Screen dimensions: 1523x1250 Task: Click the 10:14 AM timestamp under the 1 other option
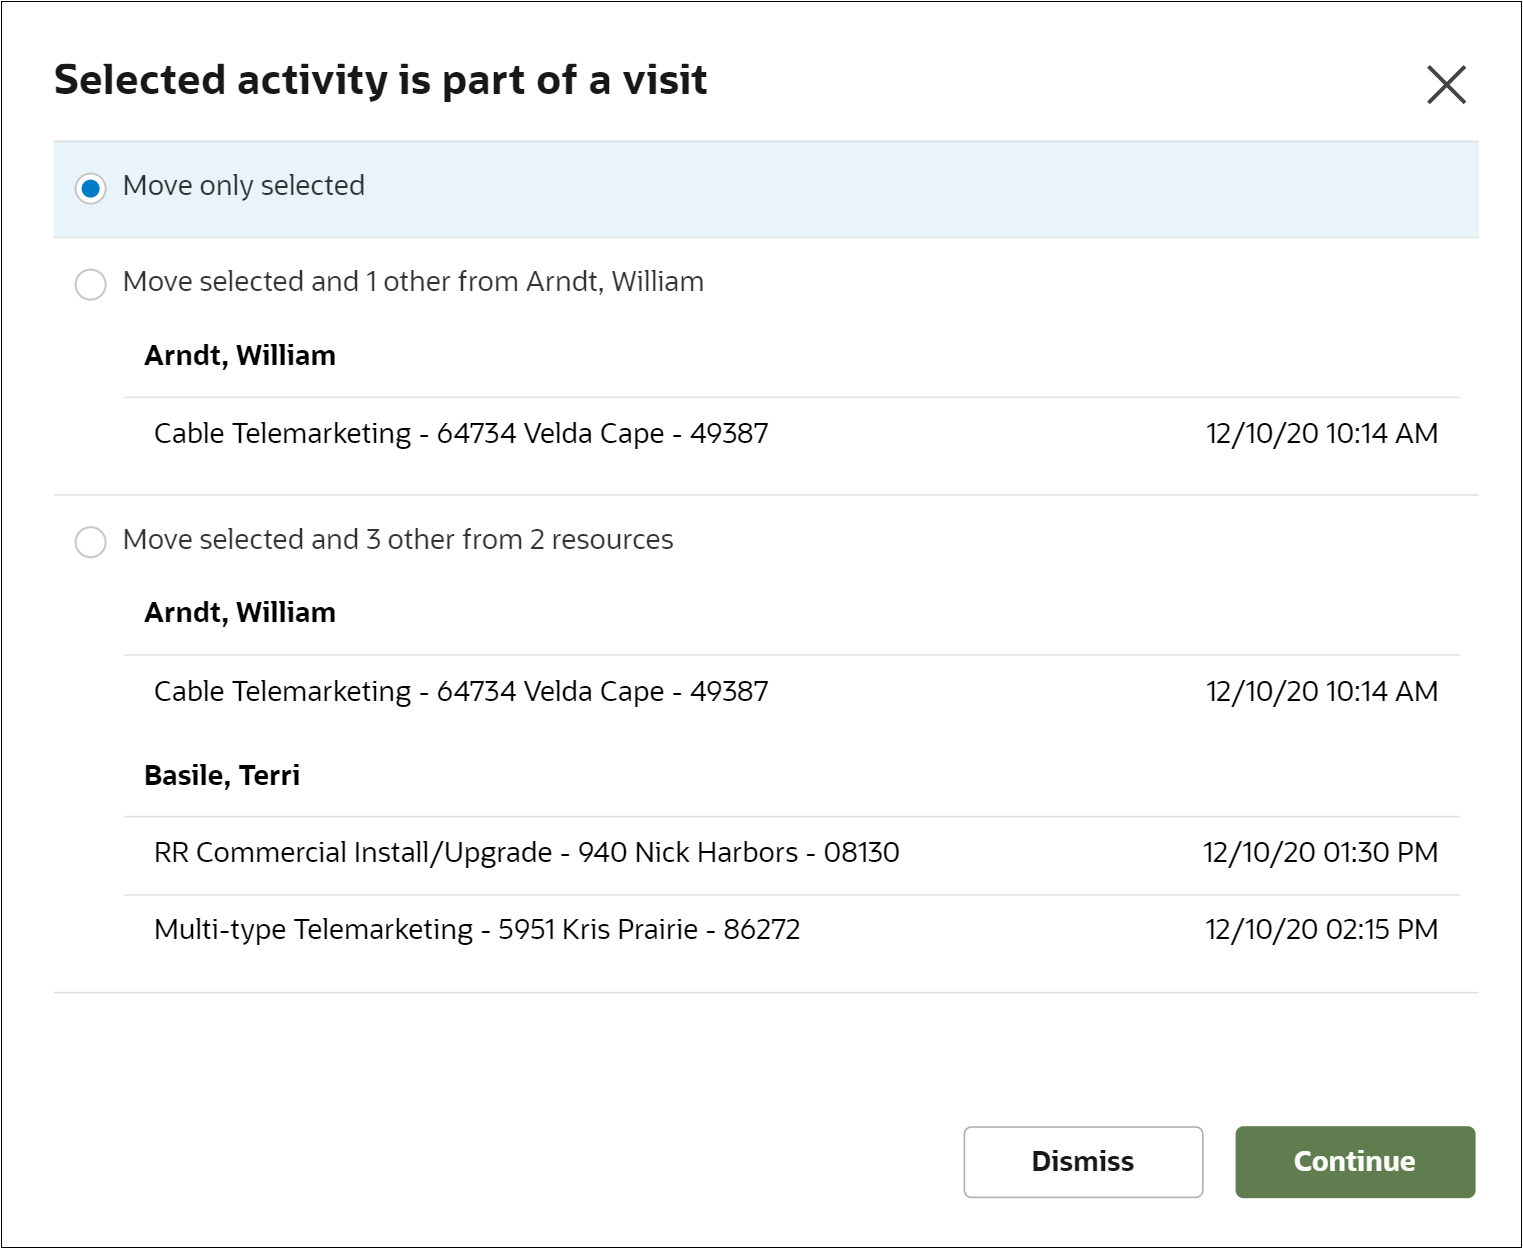(x=1321, y=434)
